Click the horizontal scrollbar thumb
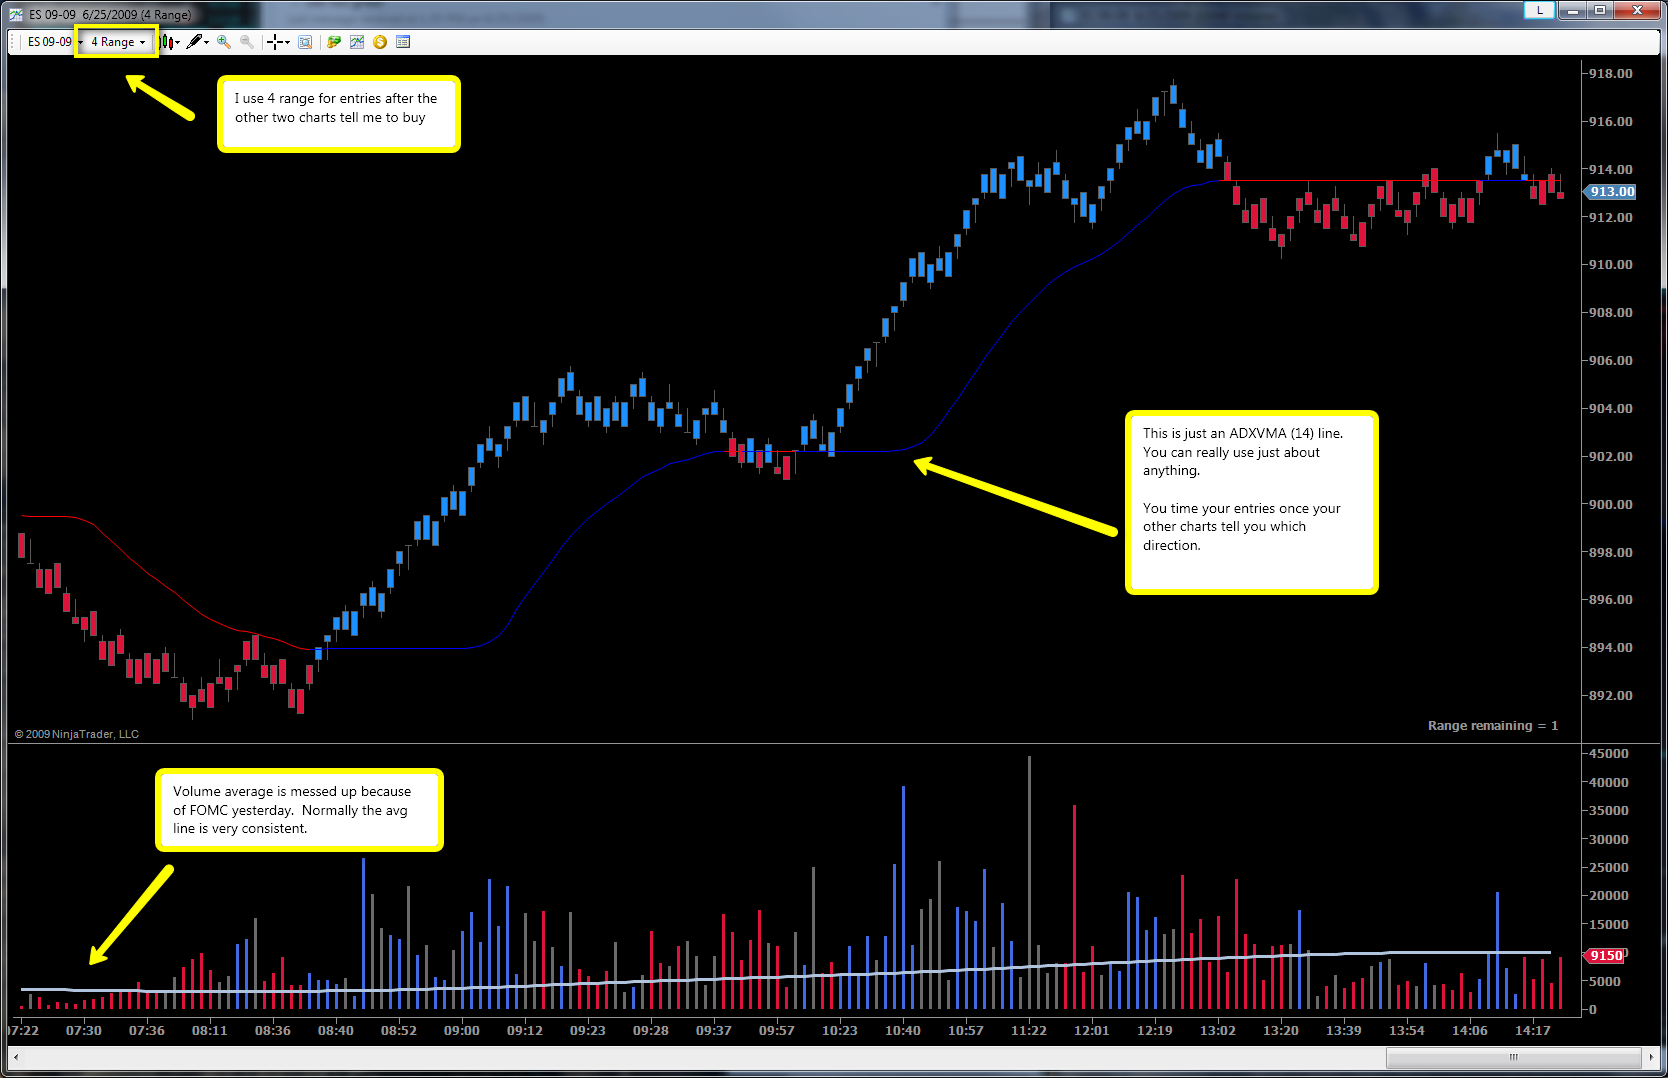This screenshot has height=1078, width=1668. 1514,1057
